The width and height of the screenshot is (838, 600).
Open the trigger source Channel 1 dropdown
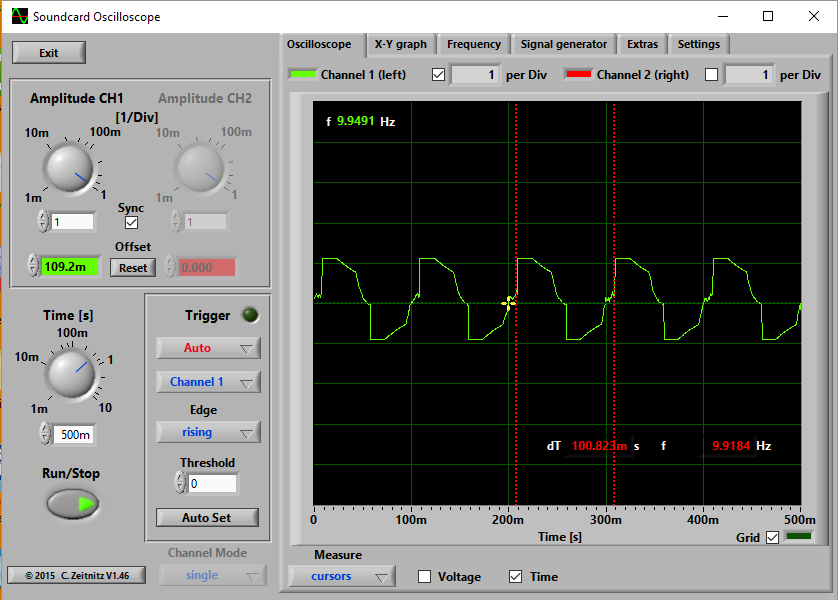(207, 381)
